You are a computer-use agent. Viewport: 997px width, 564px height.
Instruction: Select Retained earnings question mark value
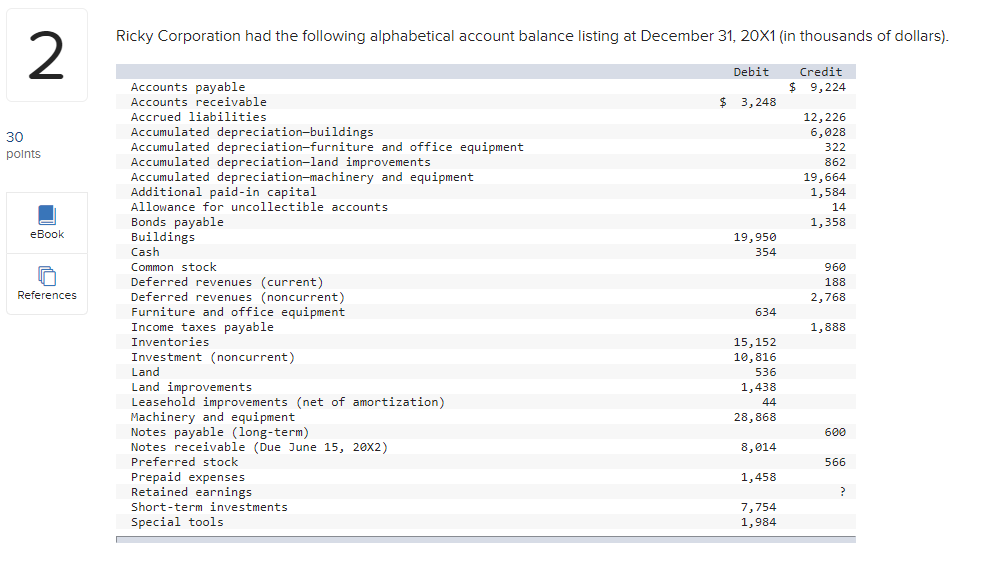[842, 492]
